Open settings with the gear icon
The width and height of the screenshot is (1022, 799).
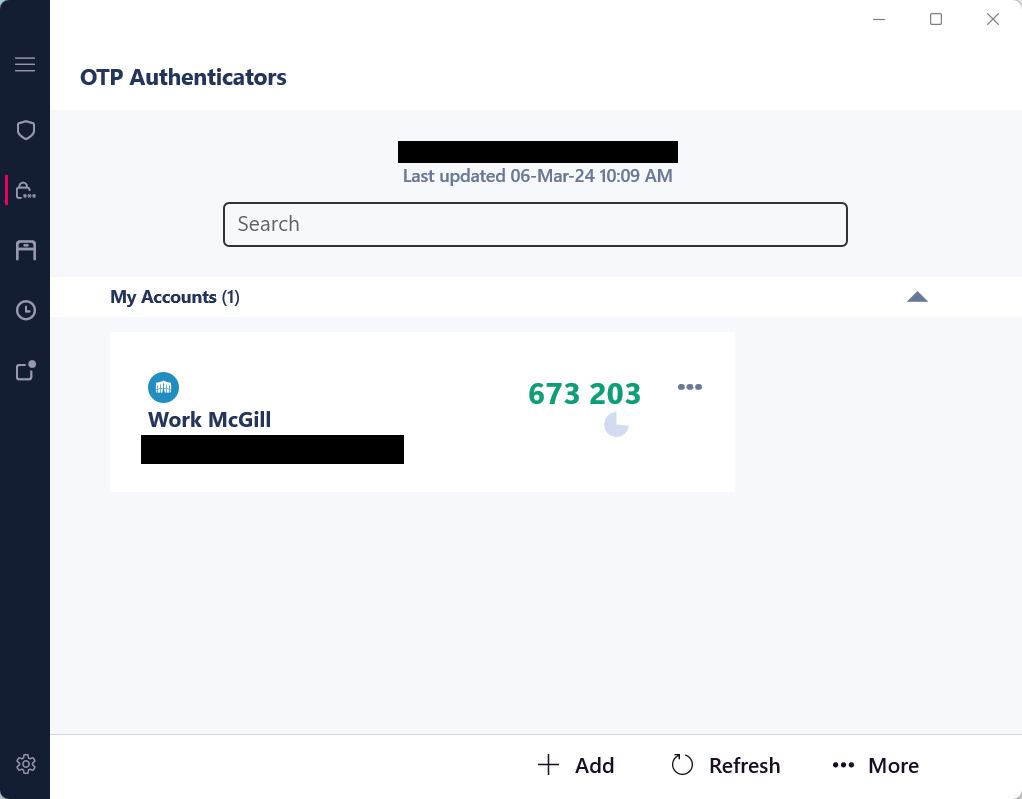coord(26,764)
